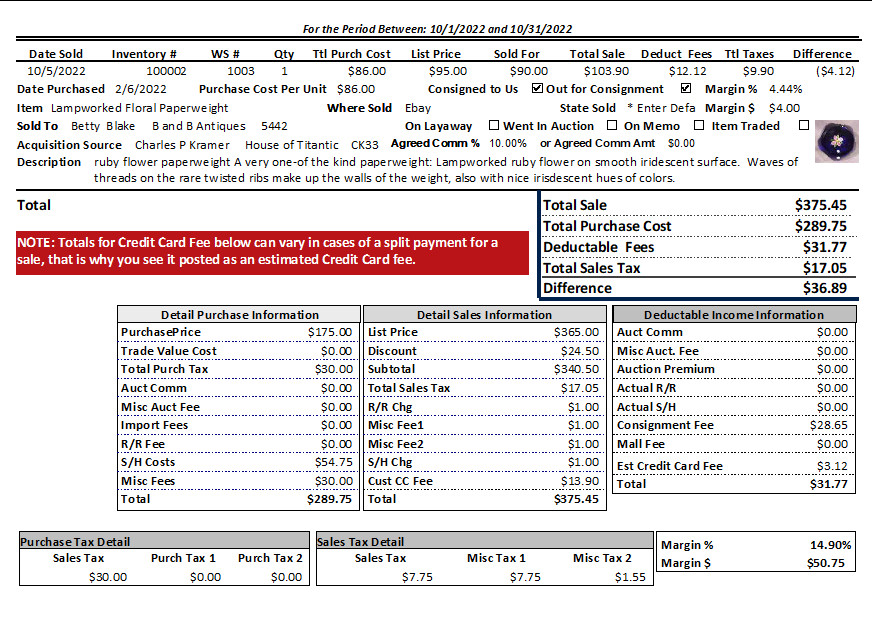Image resolution: width=872 pixels, height=632 pixels.
Task: Select acquisition source Charles P Kramer
Action: tap(182, 145)
